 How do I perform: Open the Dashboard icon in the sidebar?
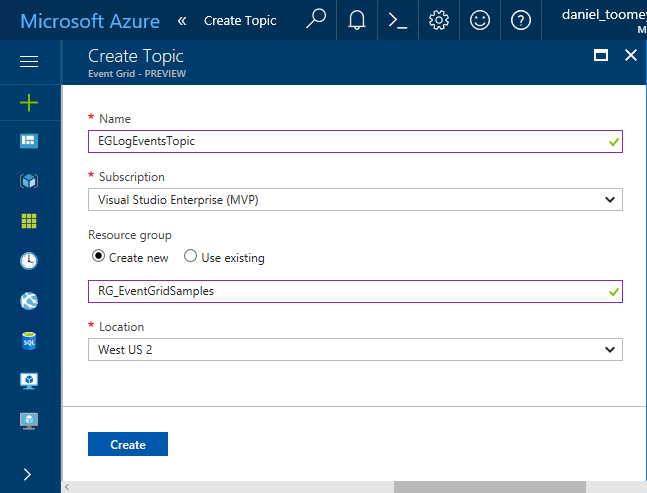pos(29,141)
